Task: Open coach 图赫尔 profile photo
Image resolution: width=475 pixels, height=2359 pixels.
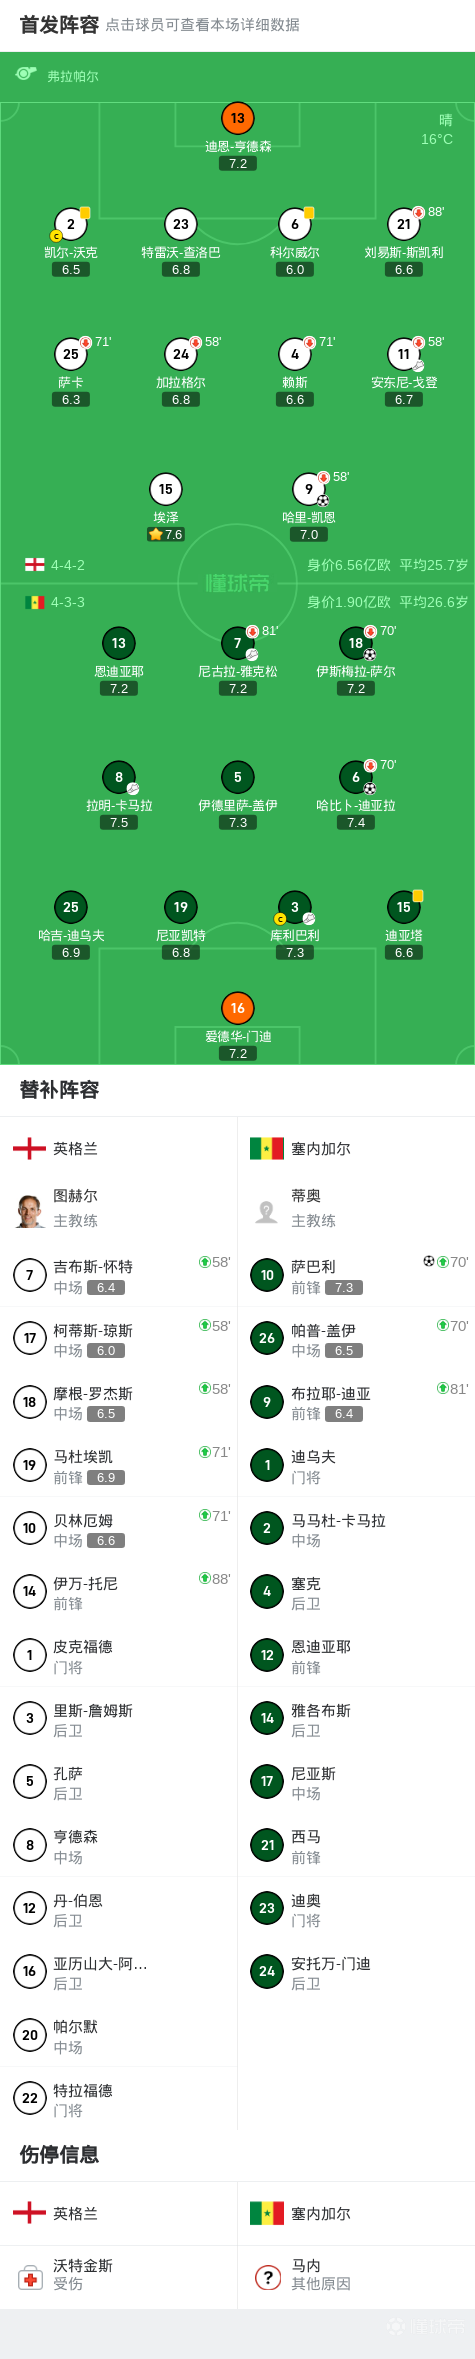Action: coord(30,1210)
